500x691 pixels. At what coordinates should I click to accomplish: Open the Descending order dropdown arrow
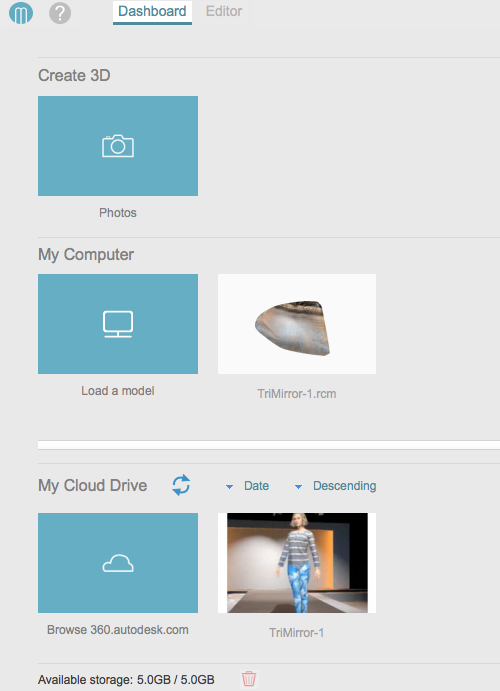coord(298,487)
